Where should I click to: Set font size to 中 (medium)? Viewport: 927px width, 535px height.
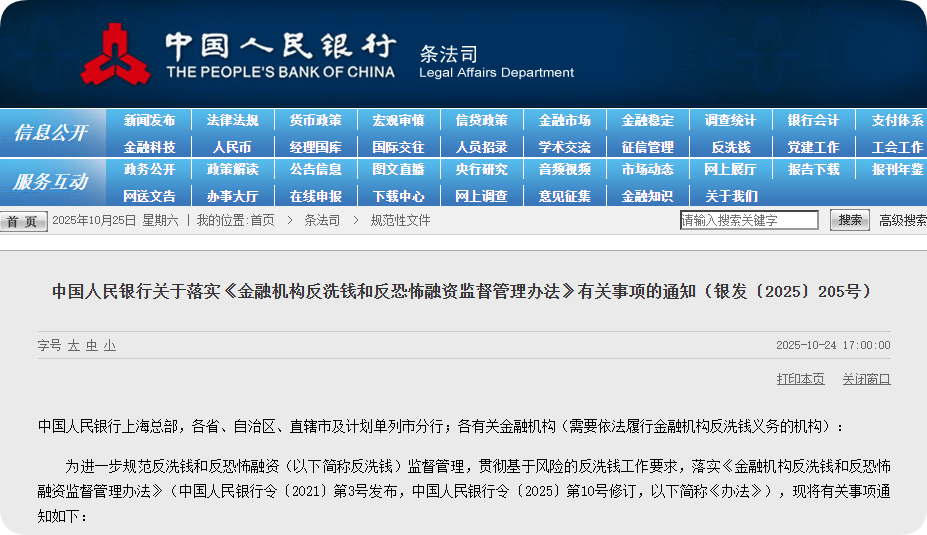(x=92, y=345)
